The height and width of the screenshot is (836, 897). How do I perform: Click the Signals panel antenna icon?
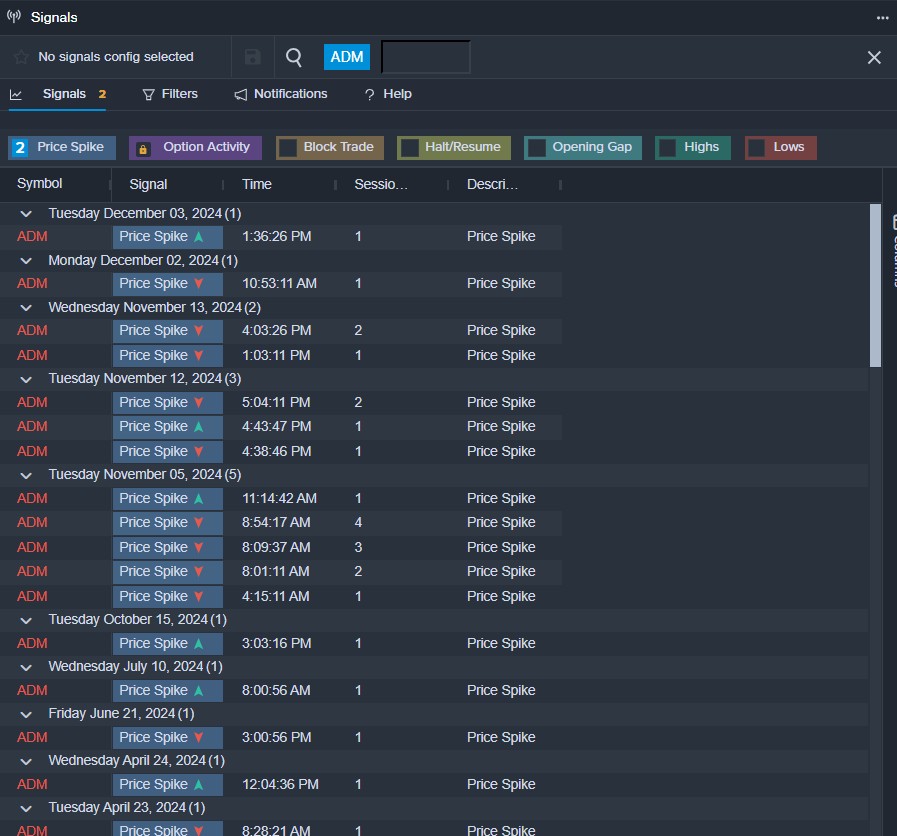coord(14,17)
